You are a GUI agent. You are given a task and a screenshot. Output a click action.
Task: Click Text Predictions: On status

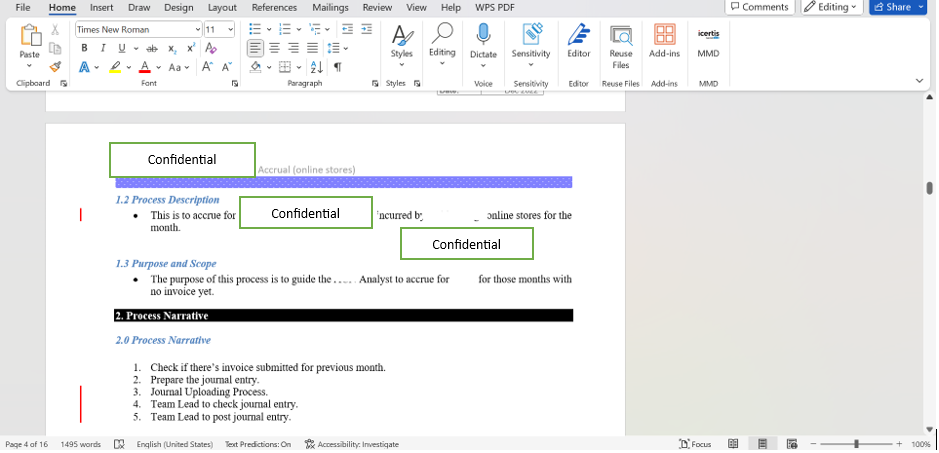(258, 444)
